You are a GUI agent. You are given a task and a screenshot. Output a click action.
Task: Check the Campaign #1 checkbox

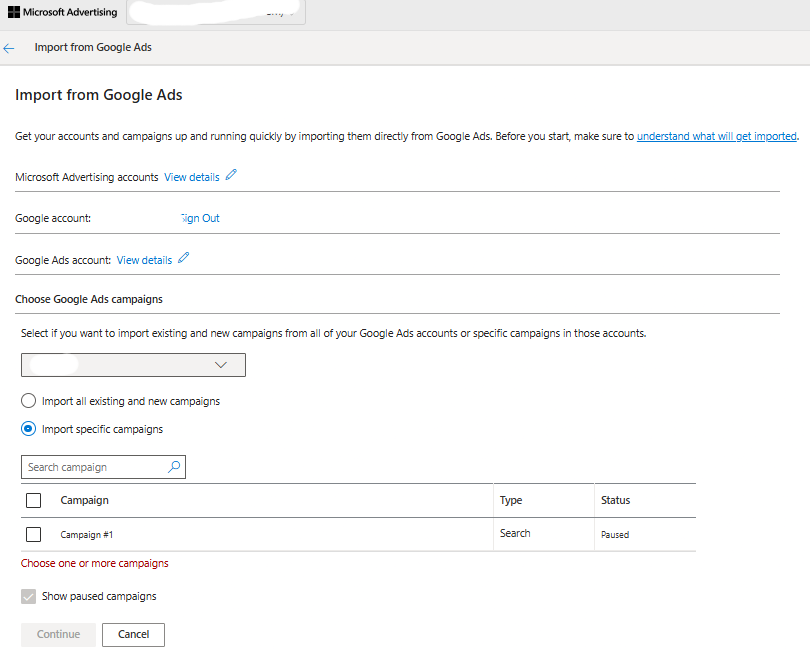(x=34, y=534)
